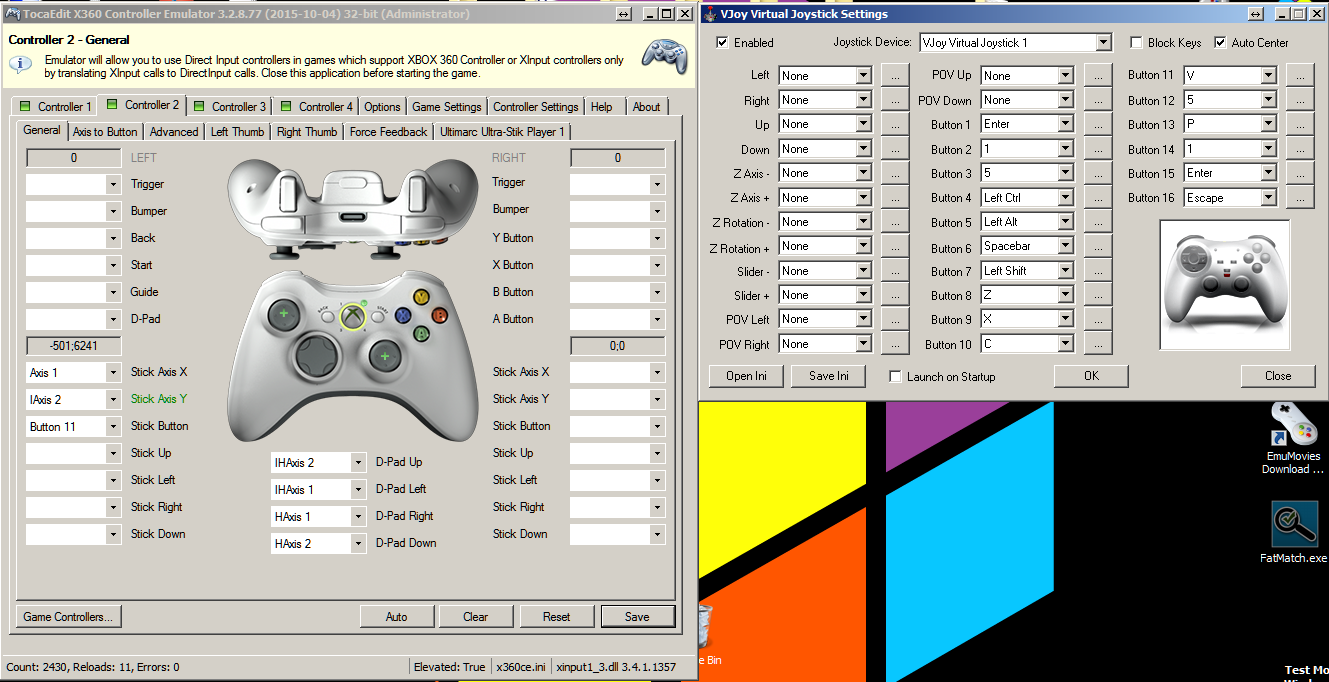Click the EmuMovies Download desktop shortcut icon
Image resolution: width=1329 pixels, height=682 pixels.
tap(1293, 424)
